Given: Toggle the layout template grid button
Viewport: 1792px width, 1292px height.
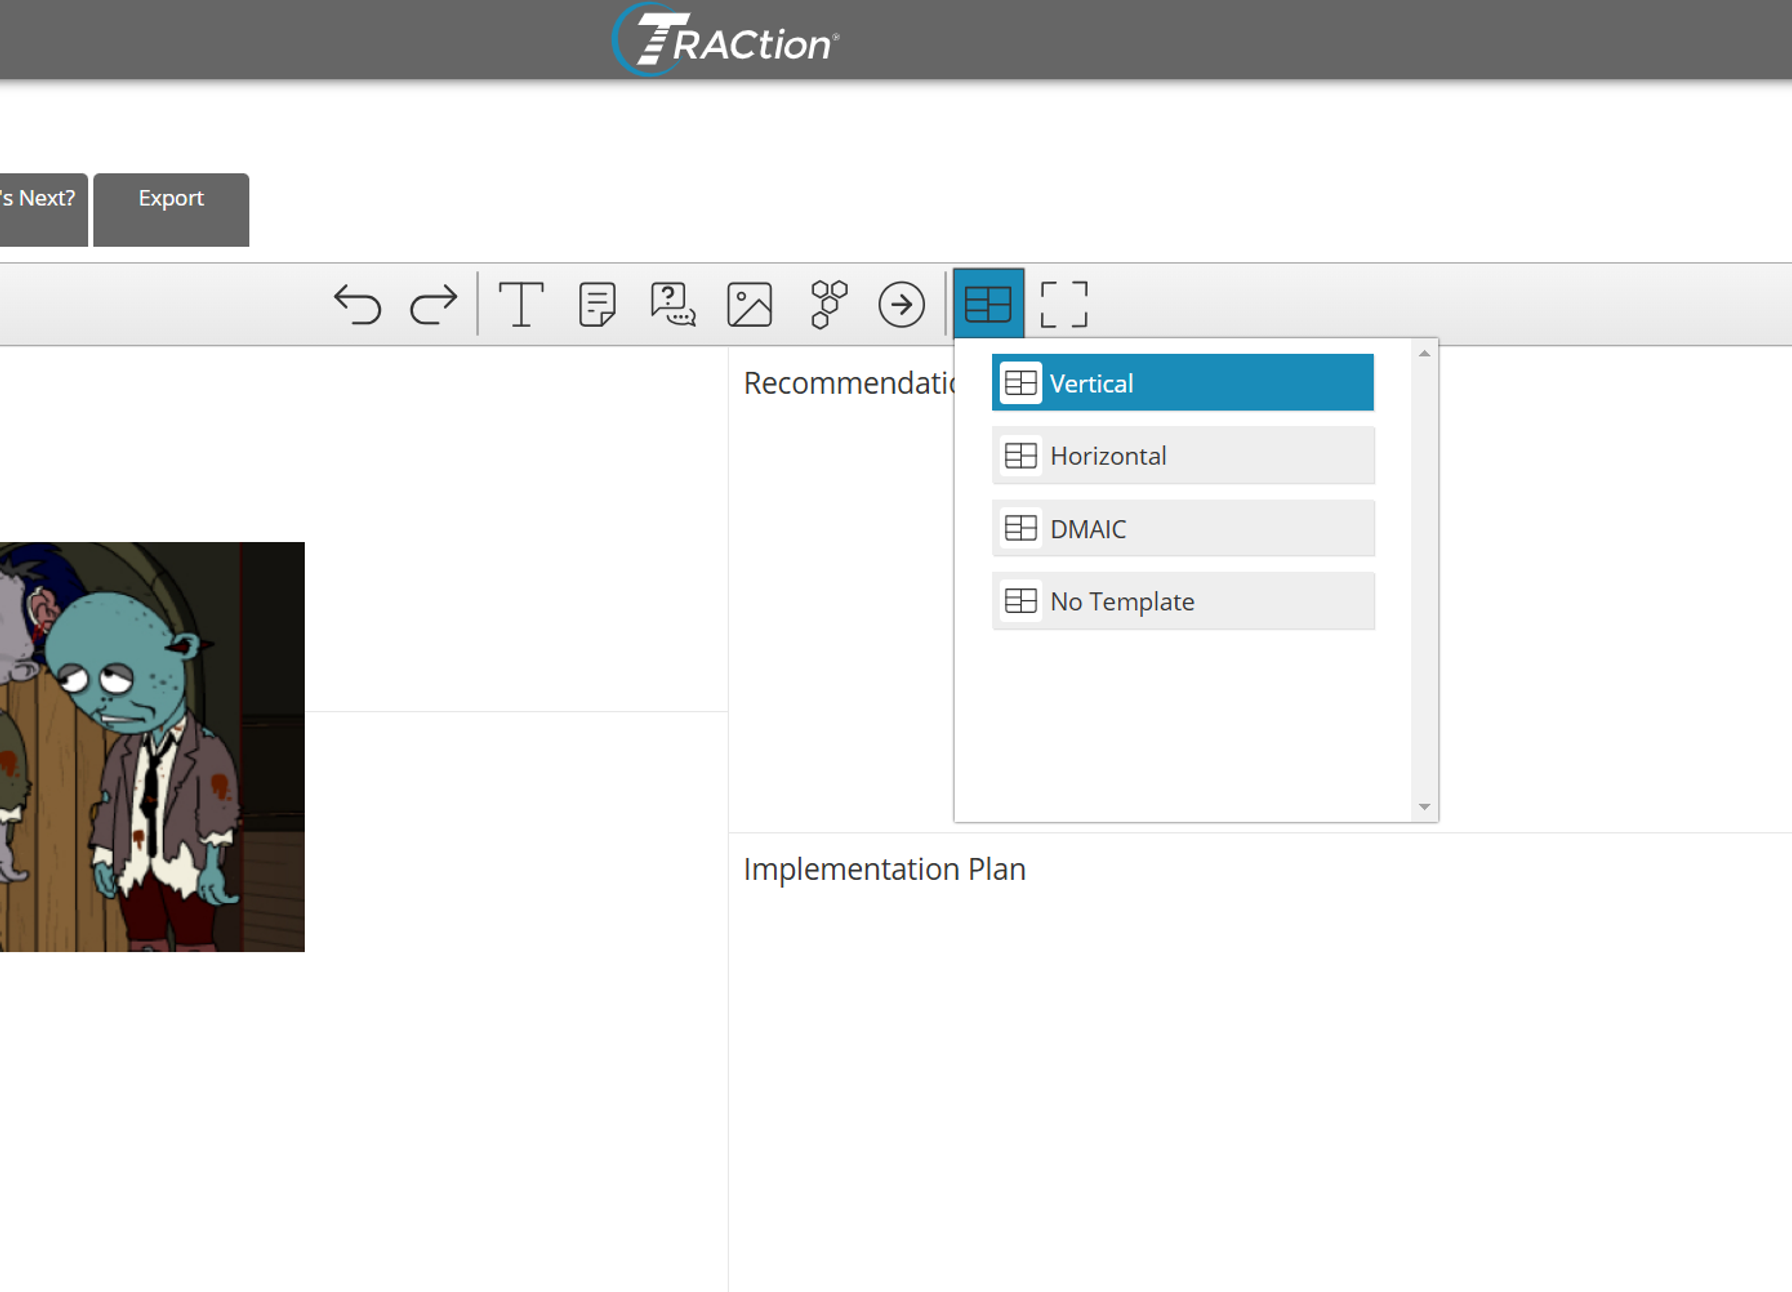Looking at the screenshot, I should click(988, 303).
